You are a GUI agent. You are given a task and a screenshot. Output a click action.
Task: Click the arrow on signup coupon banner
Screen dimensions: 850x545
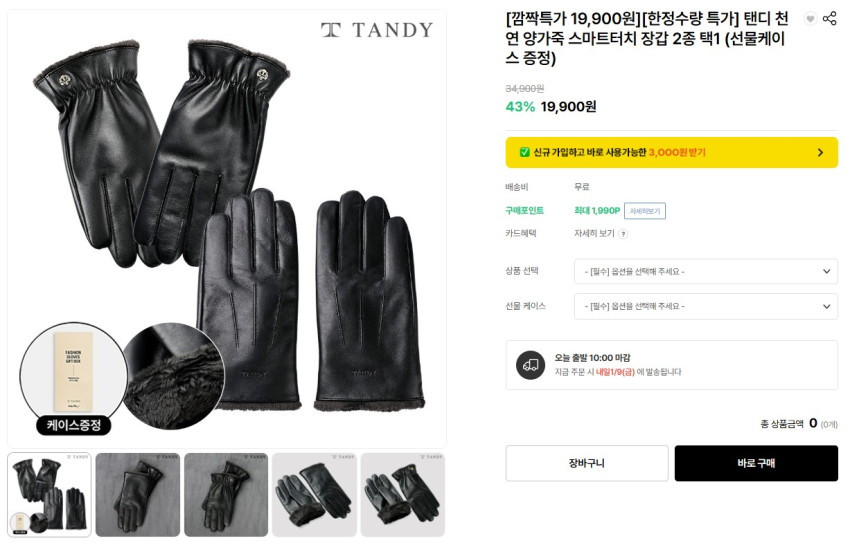point(820,153)
